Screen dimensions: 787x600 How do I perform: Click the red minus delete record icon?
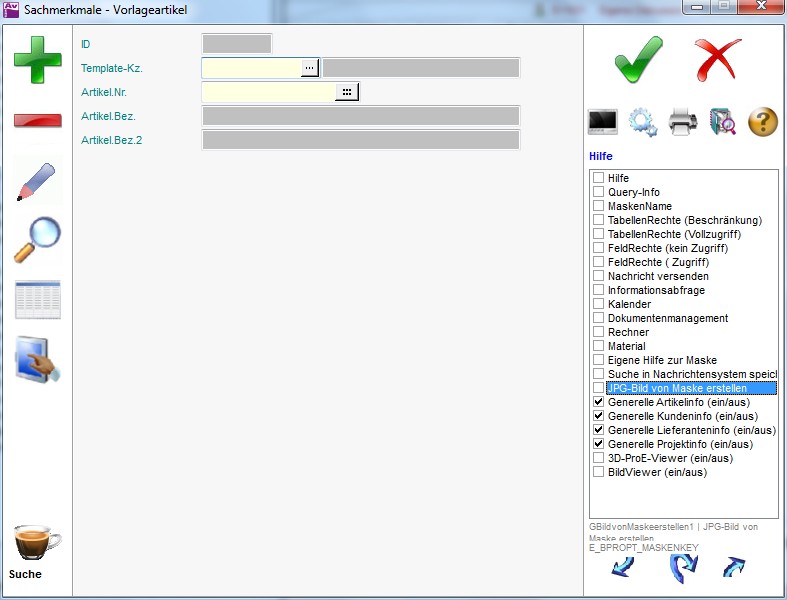[x=37, y=121]
